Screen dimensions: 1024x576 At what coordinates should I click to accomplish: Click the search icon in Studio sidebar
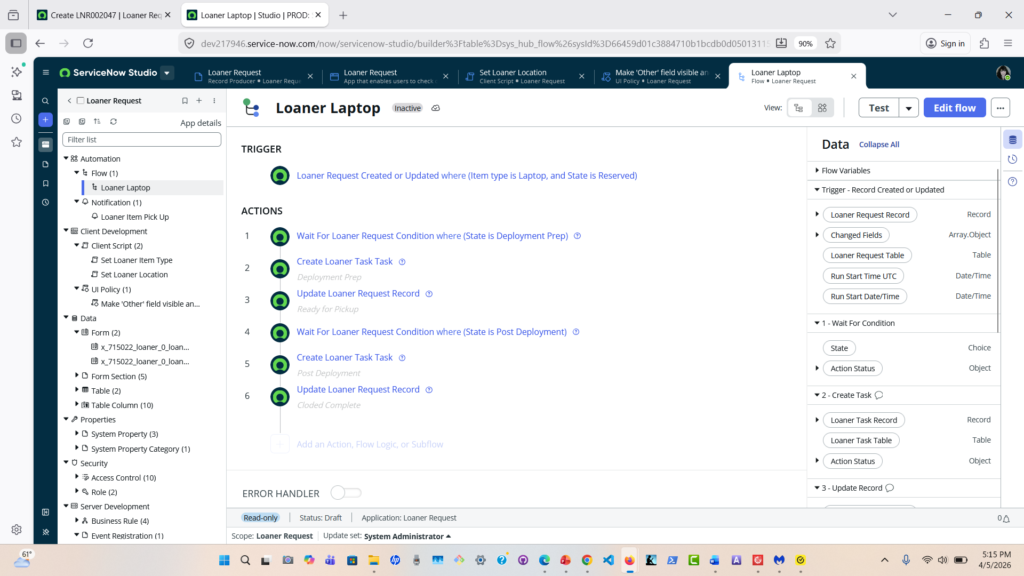45,101
